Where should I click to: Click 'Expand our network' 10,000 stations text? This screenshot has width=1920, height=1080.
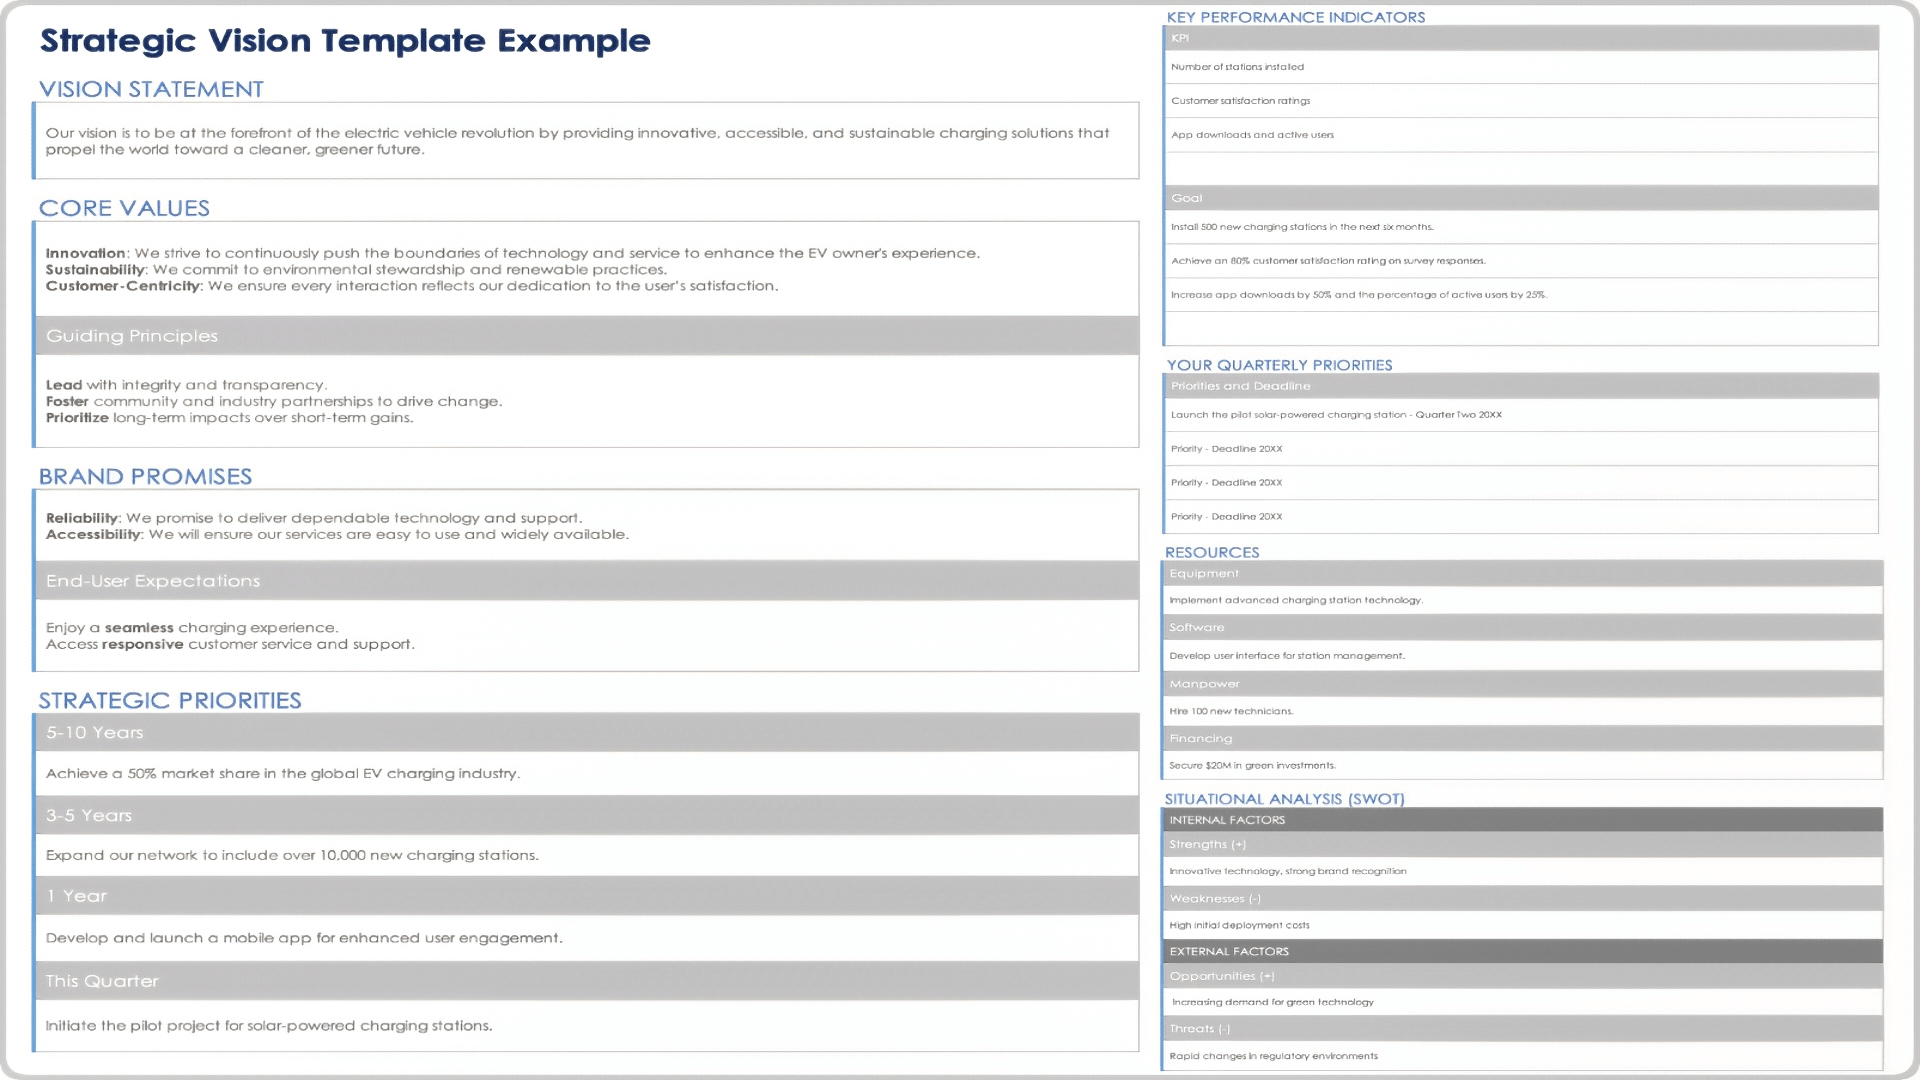[292, 856]
